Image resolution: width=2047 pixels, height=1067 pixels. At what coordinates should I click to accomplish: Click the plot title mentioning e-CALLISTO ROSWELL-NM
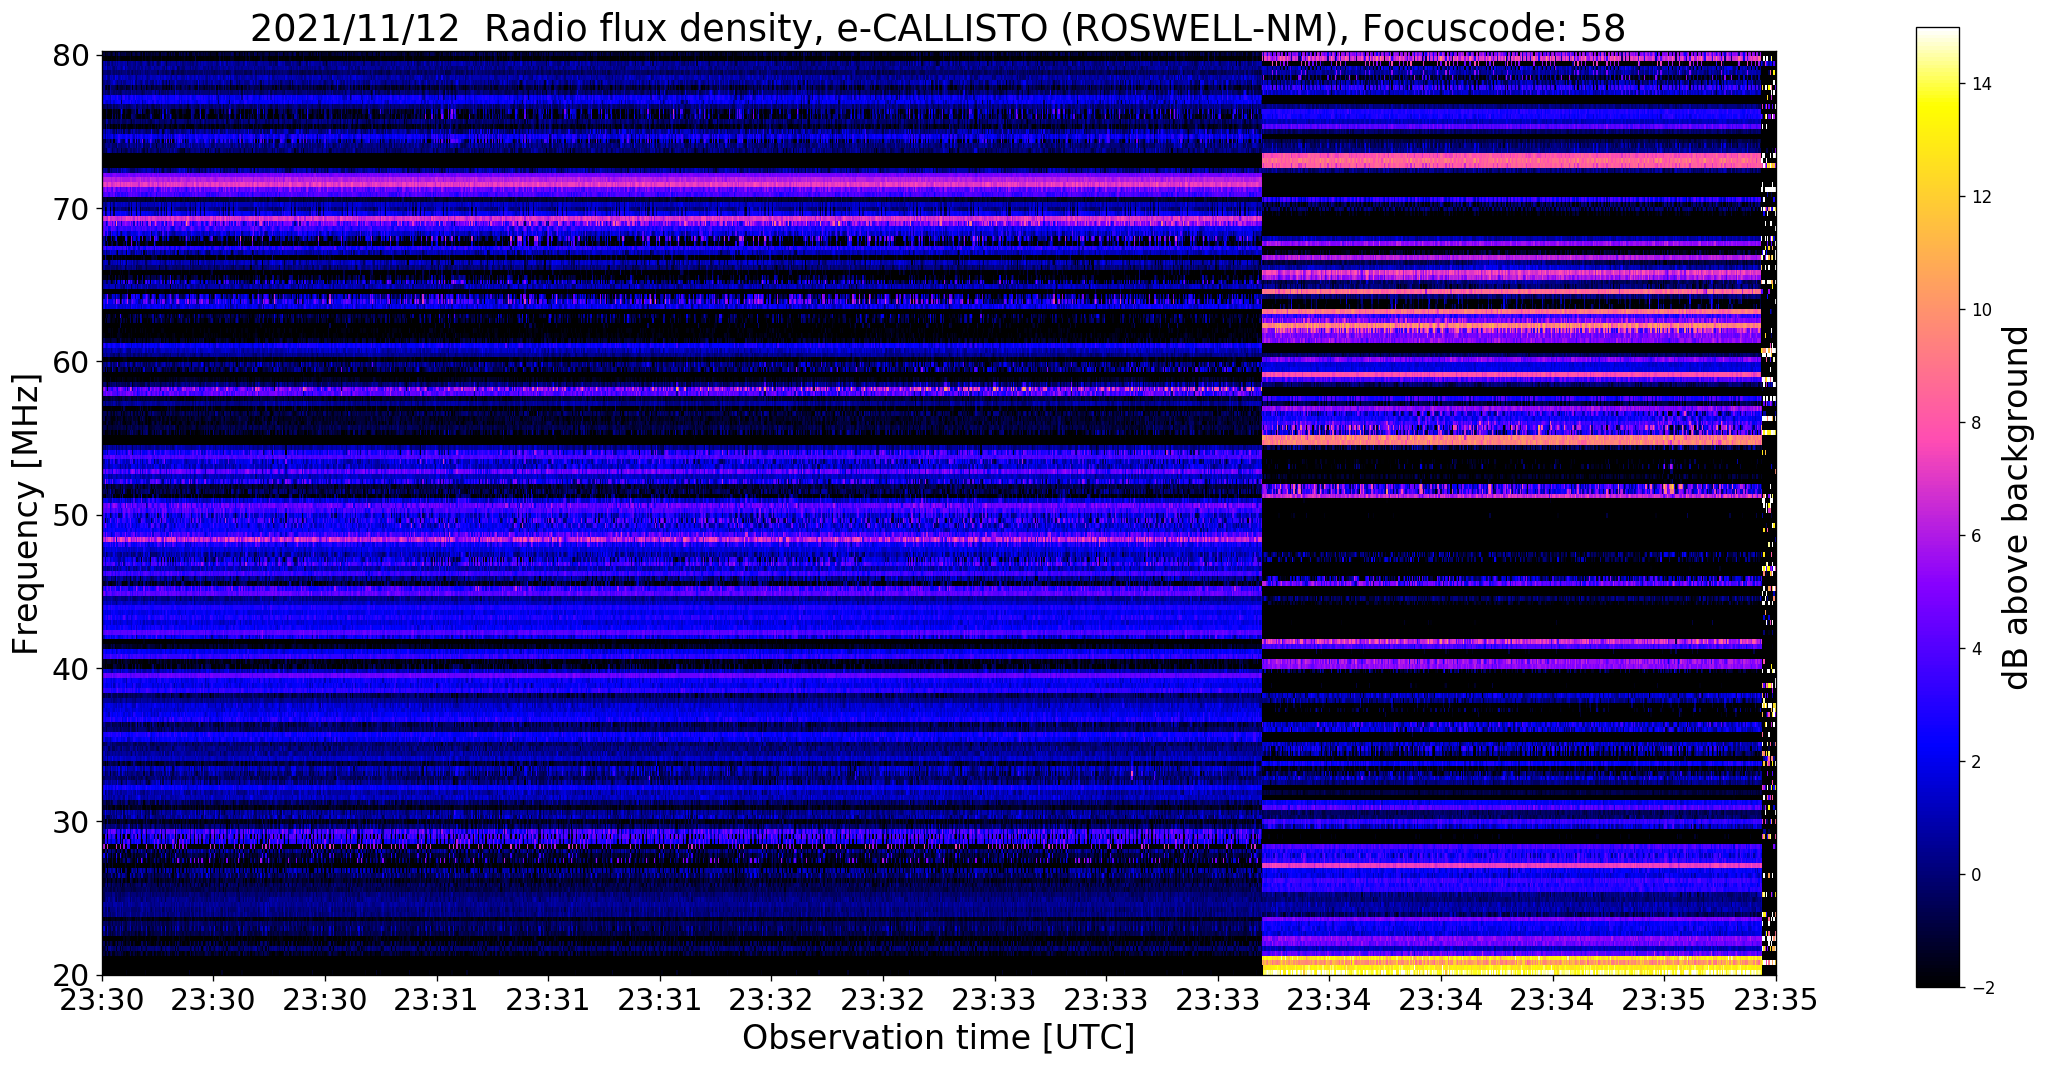click(x=937, y=28)
